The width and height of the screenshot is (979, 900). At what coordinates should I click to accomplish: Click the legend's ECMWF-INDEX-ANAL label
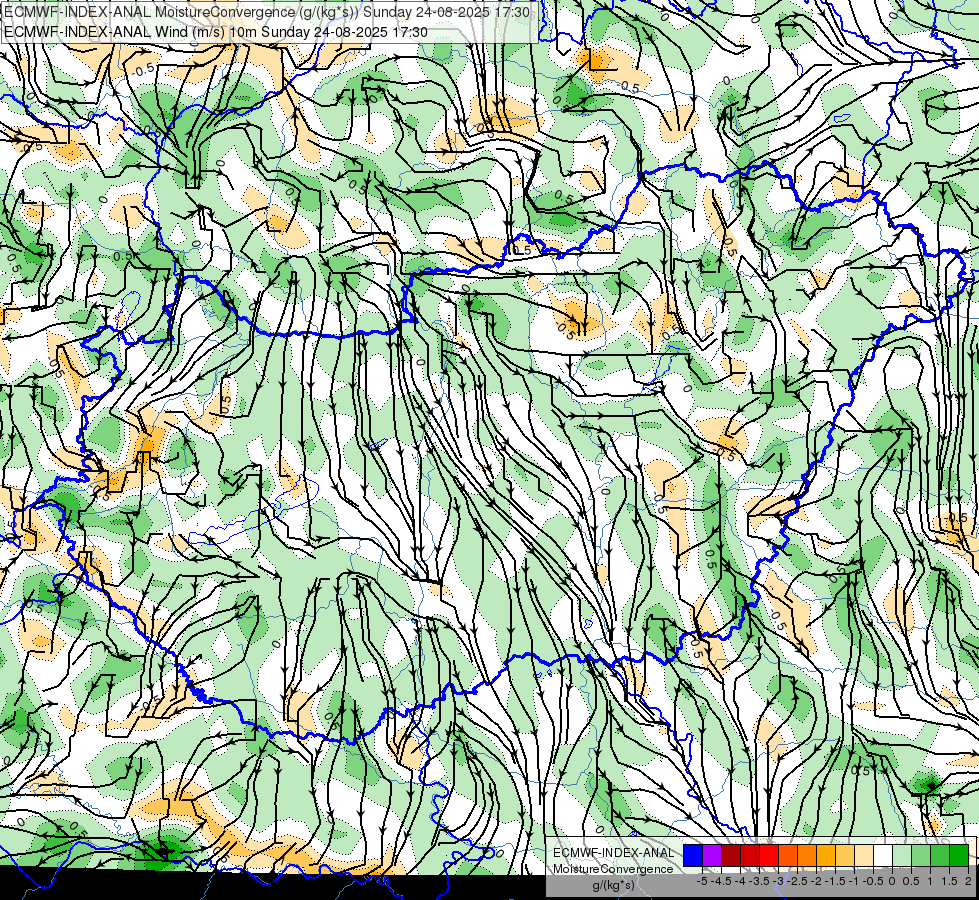(613, 853)
